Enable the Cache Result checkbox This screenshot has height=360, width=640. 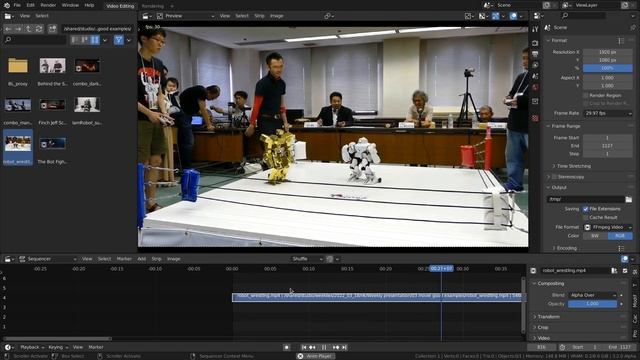[x=586, y=218]
